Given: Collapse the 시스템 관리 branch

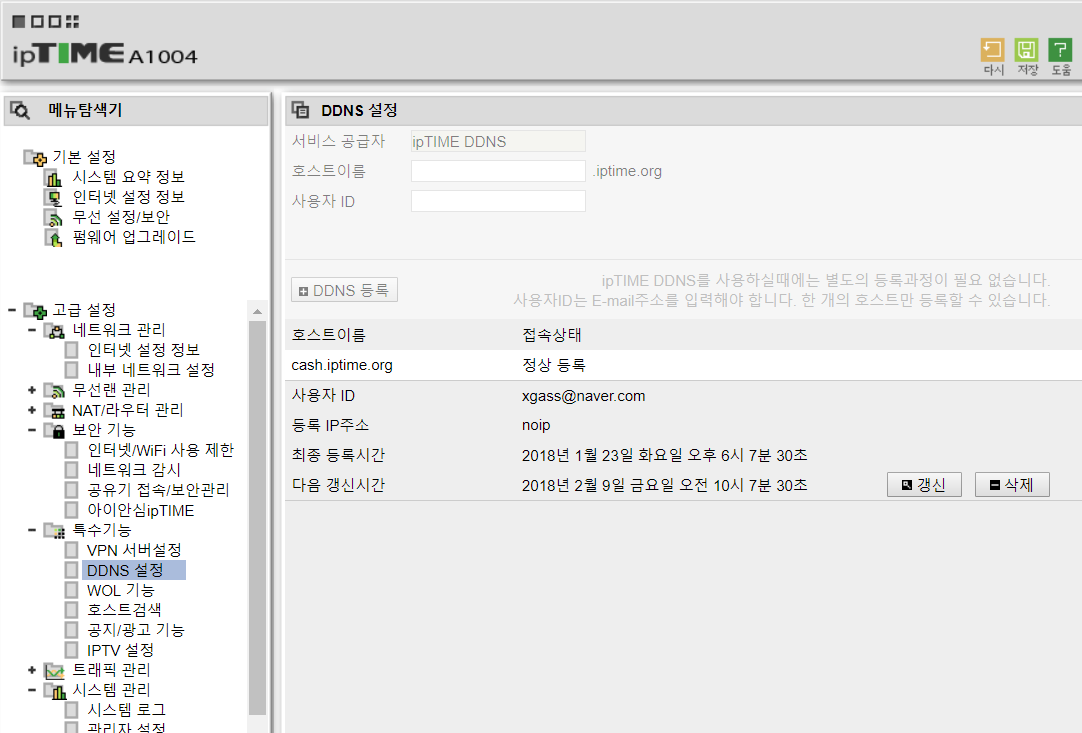Looking at the screenshot, I should click(x=32, y=690).
